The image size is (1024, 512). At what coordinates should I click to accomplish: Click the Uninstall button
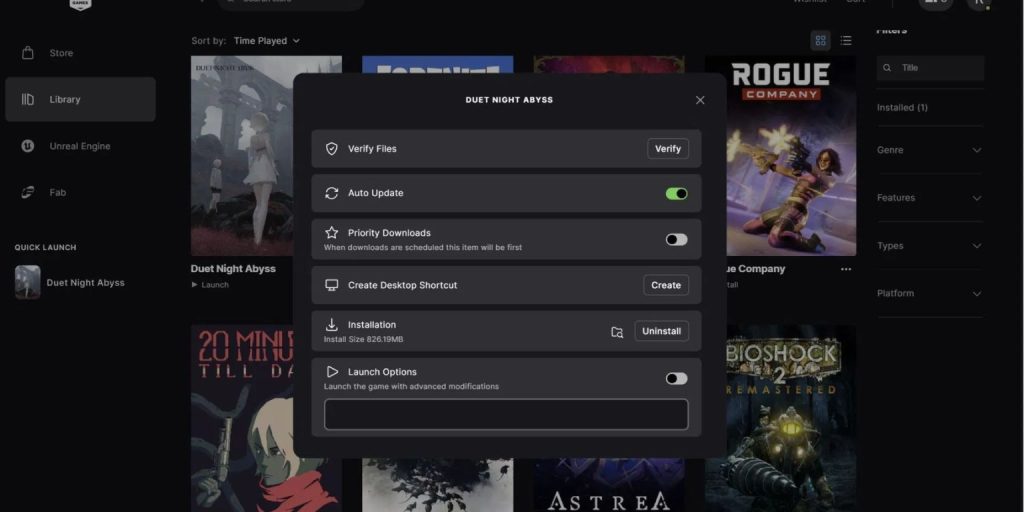[x=661, y=331]
